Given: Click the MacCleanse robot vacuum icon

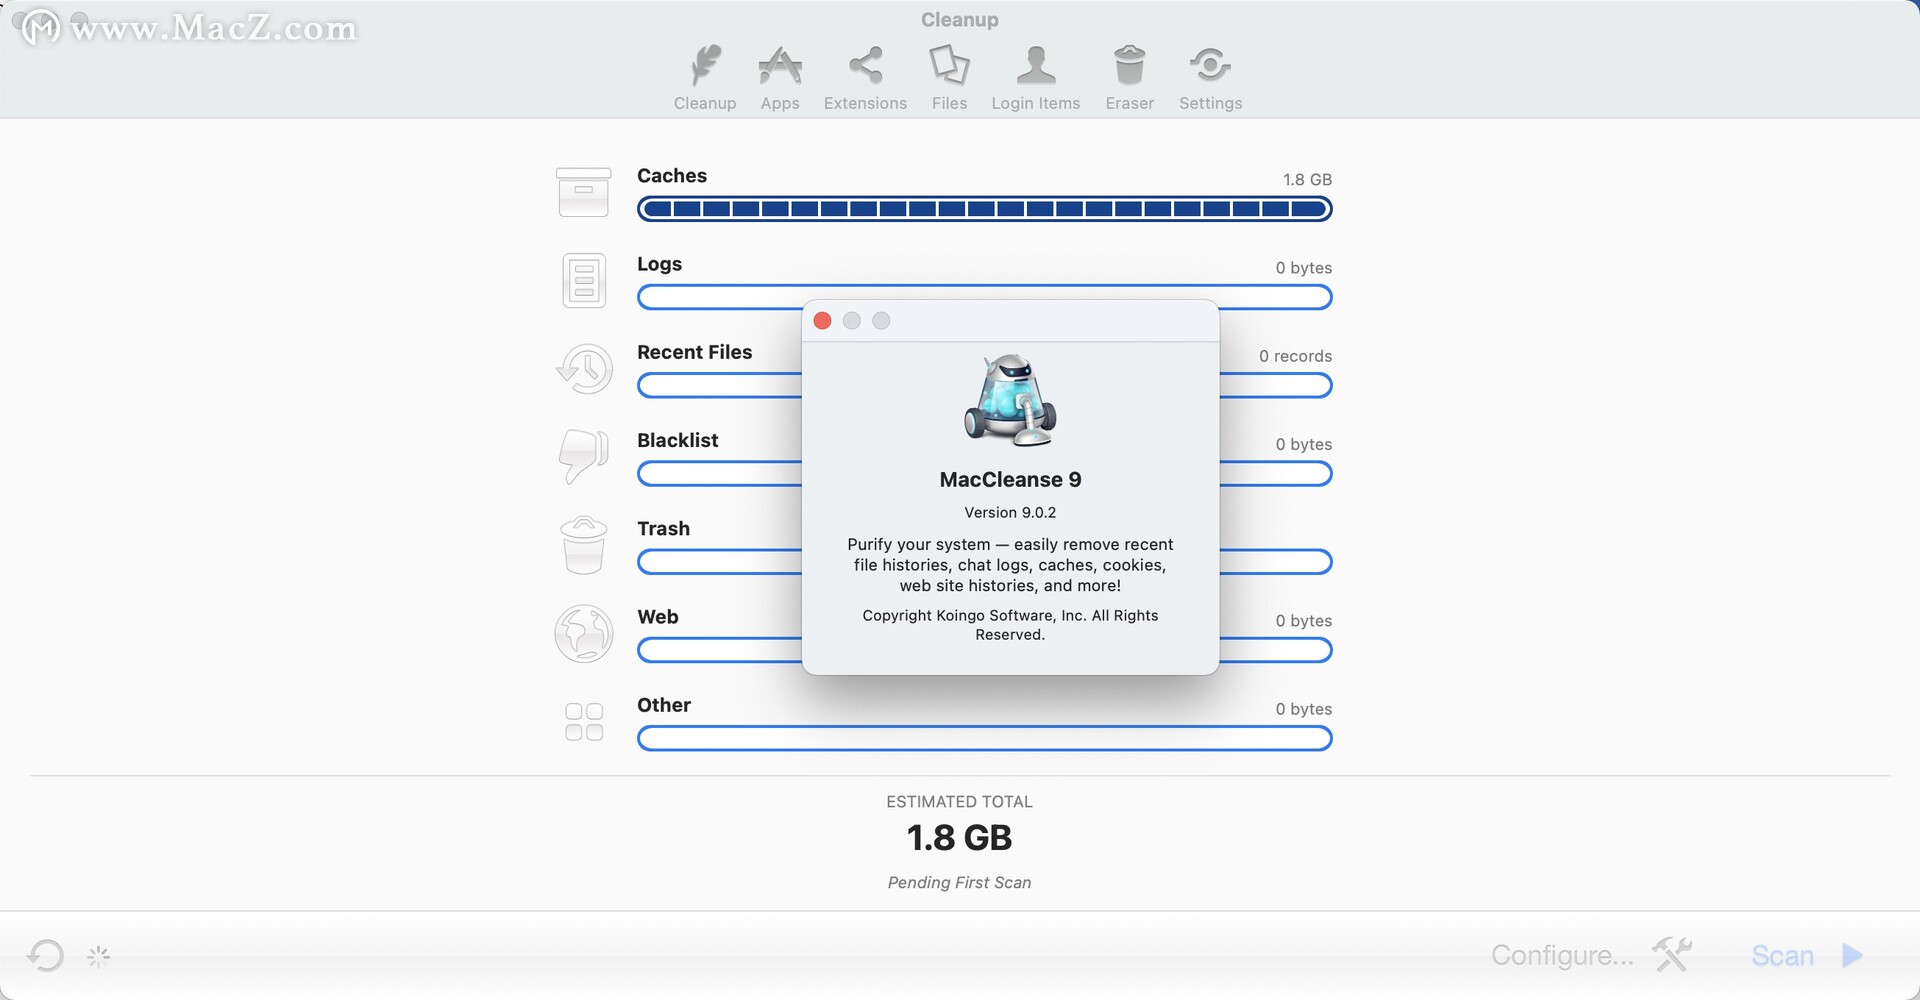Looking at the screenshot, I should (1010, 400).
